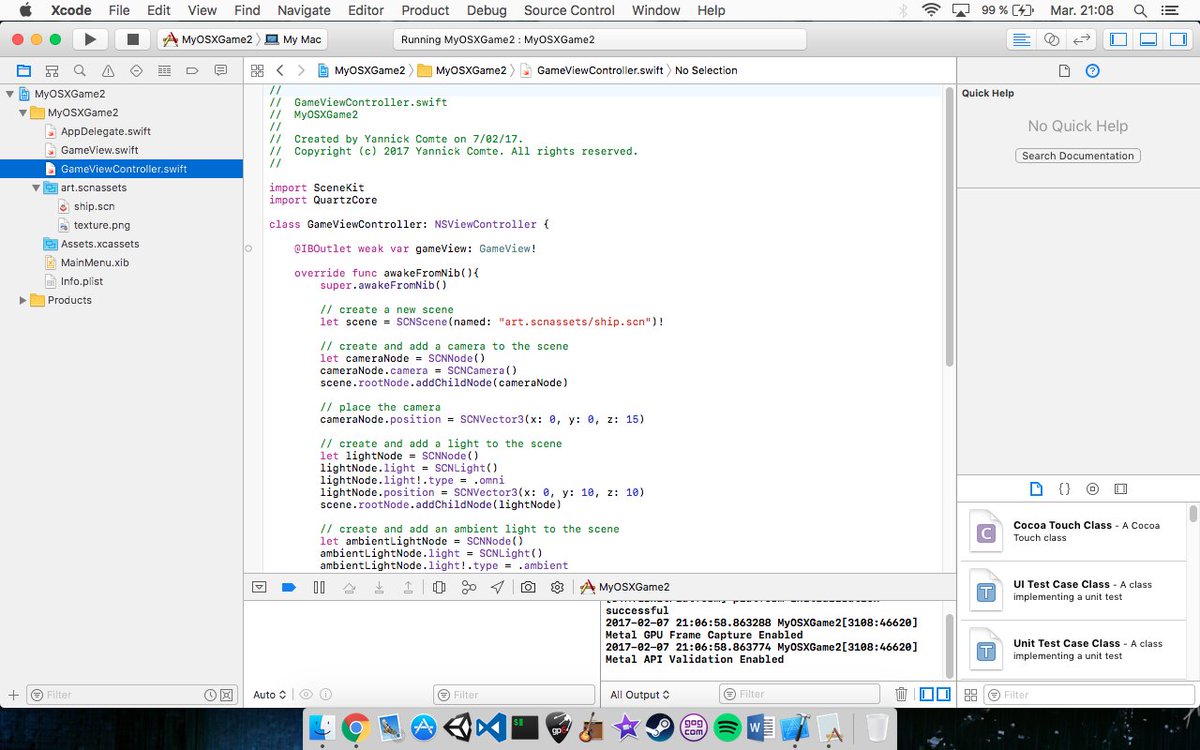Open the No Selection jump bar menu

tap(706, 71)
